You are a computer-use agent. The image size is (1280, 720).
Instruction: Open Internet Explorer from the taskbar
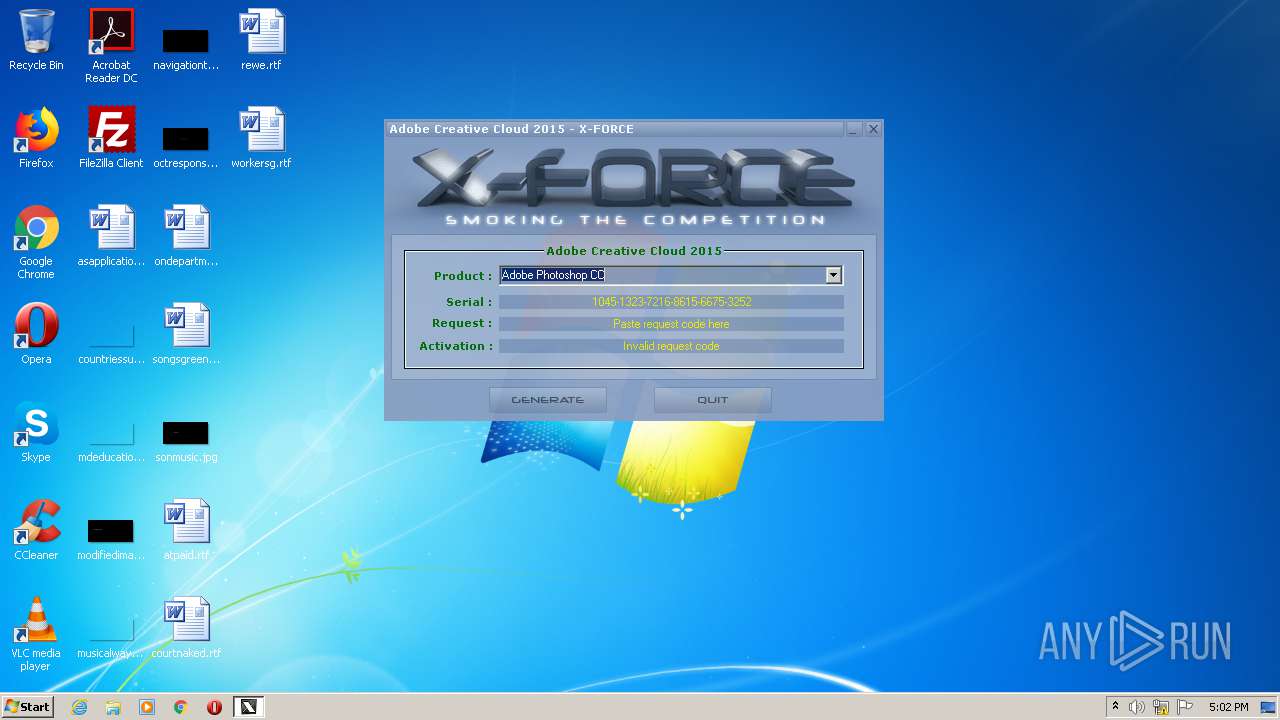(80, 707)
